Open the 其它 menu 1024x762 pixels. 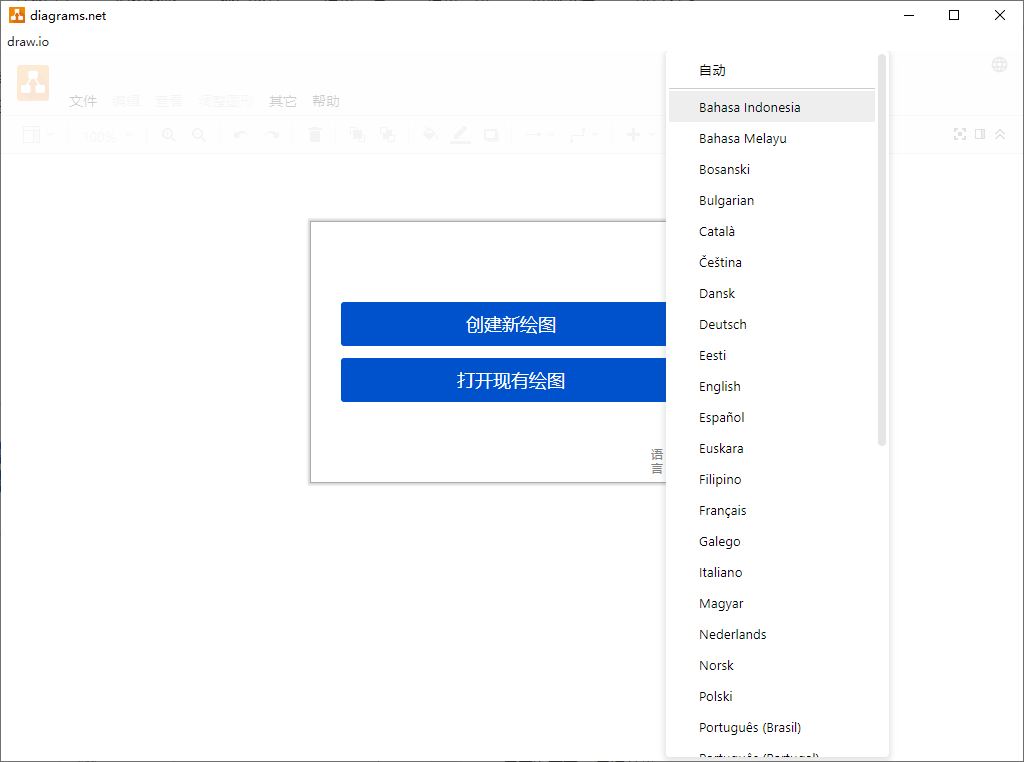click(x=281, y=100)
